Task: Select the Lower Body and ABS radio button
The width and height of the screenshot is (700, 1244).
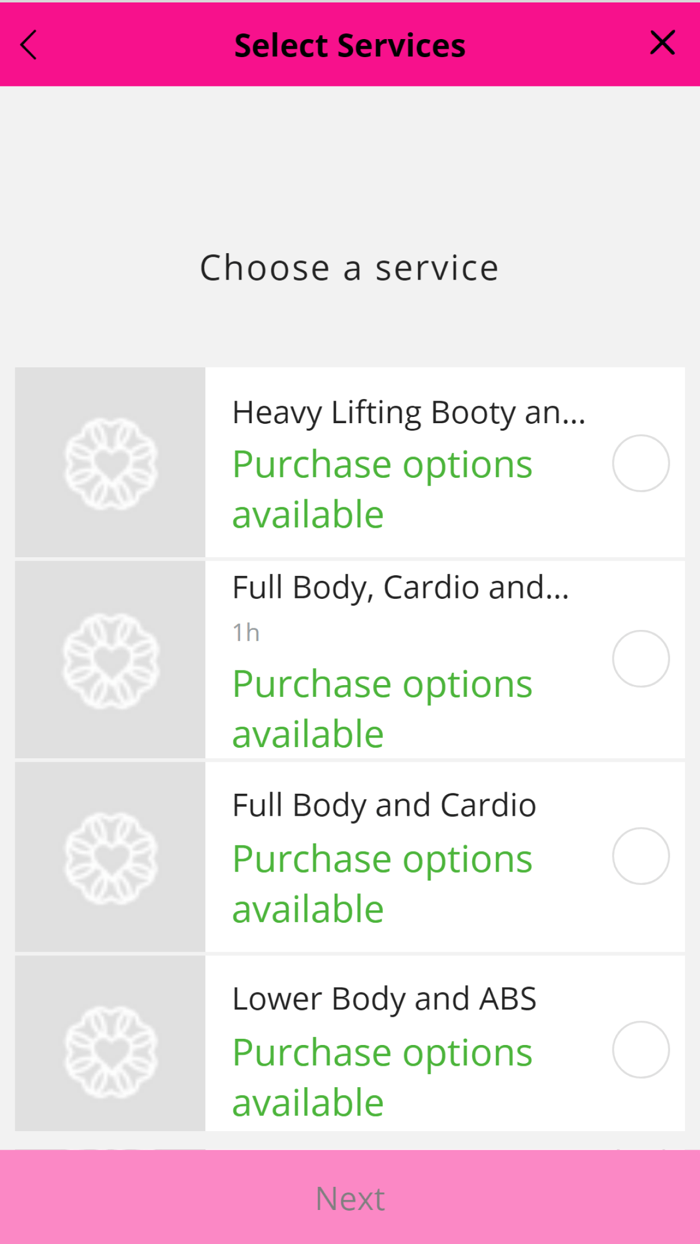Action: 641,1049
